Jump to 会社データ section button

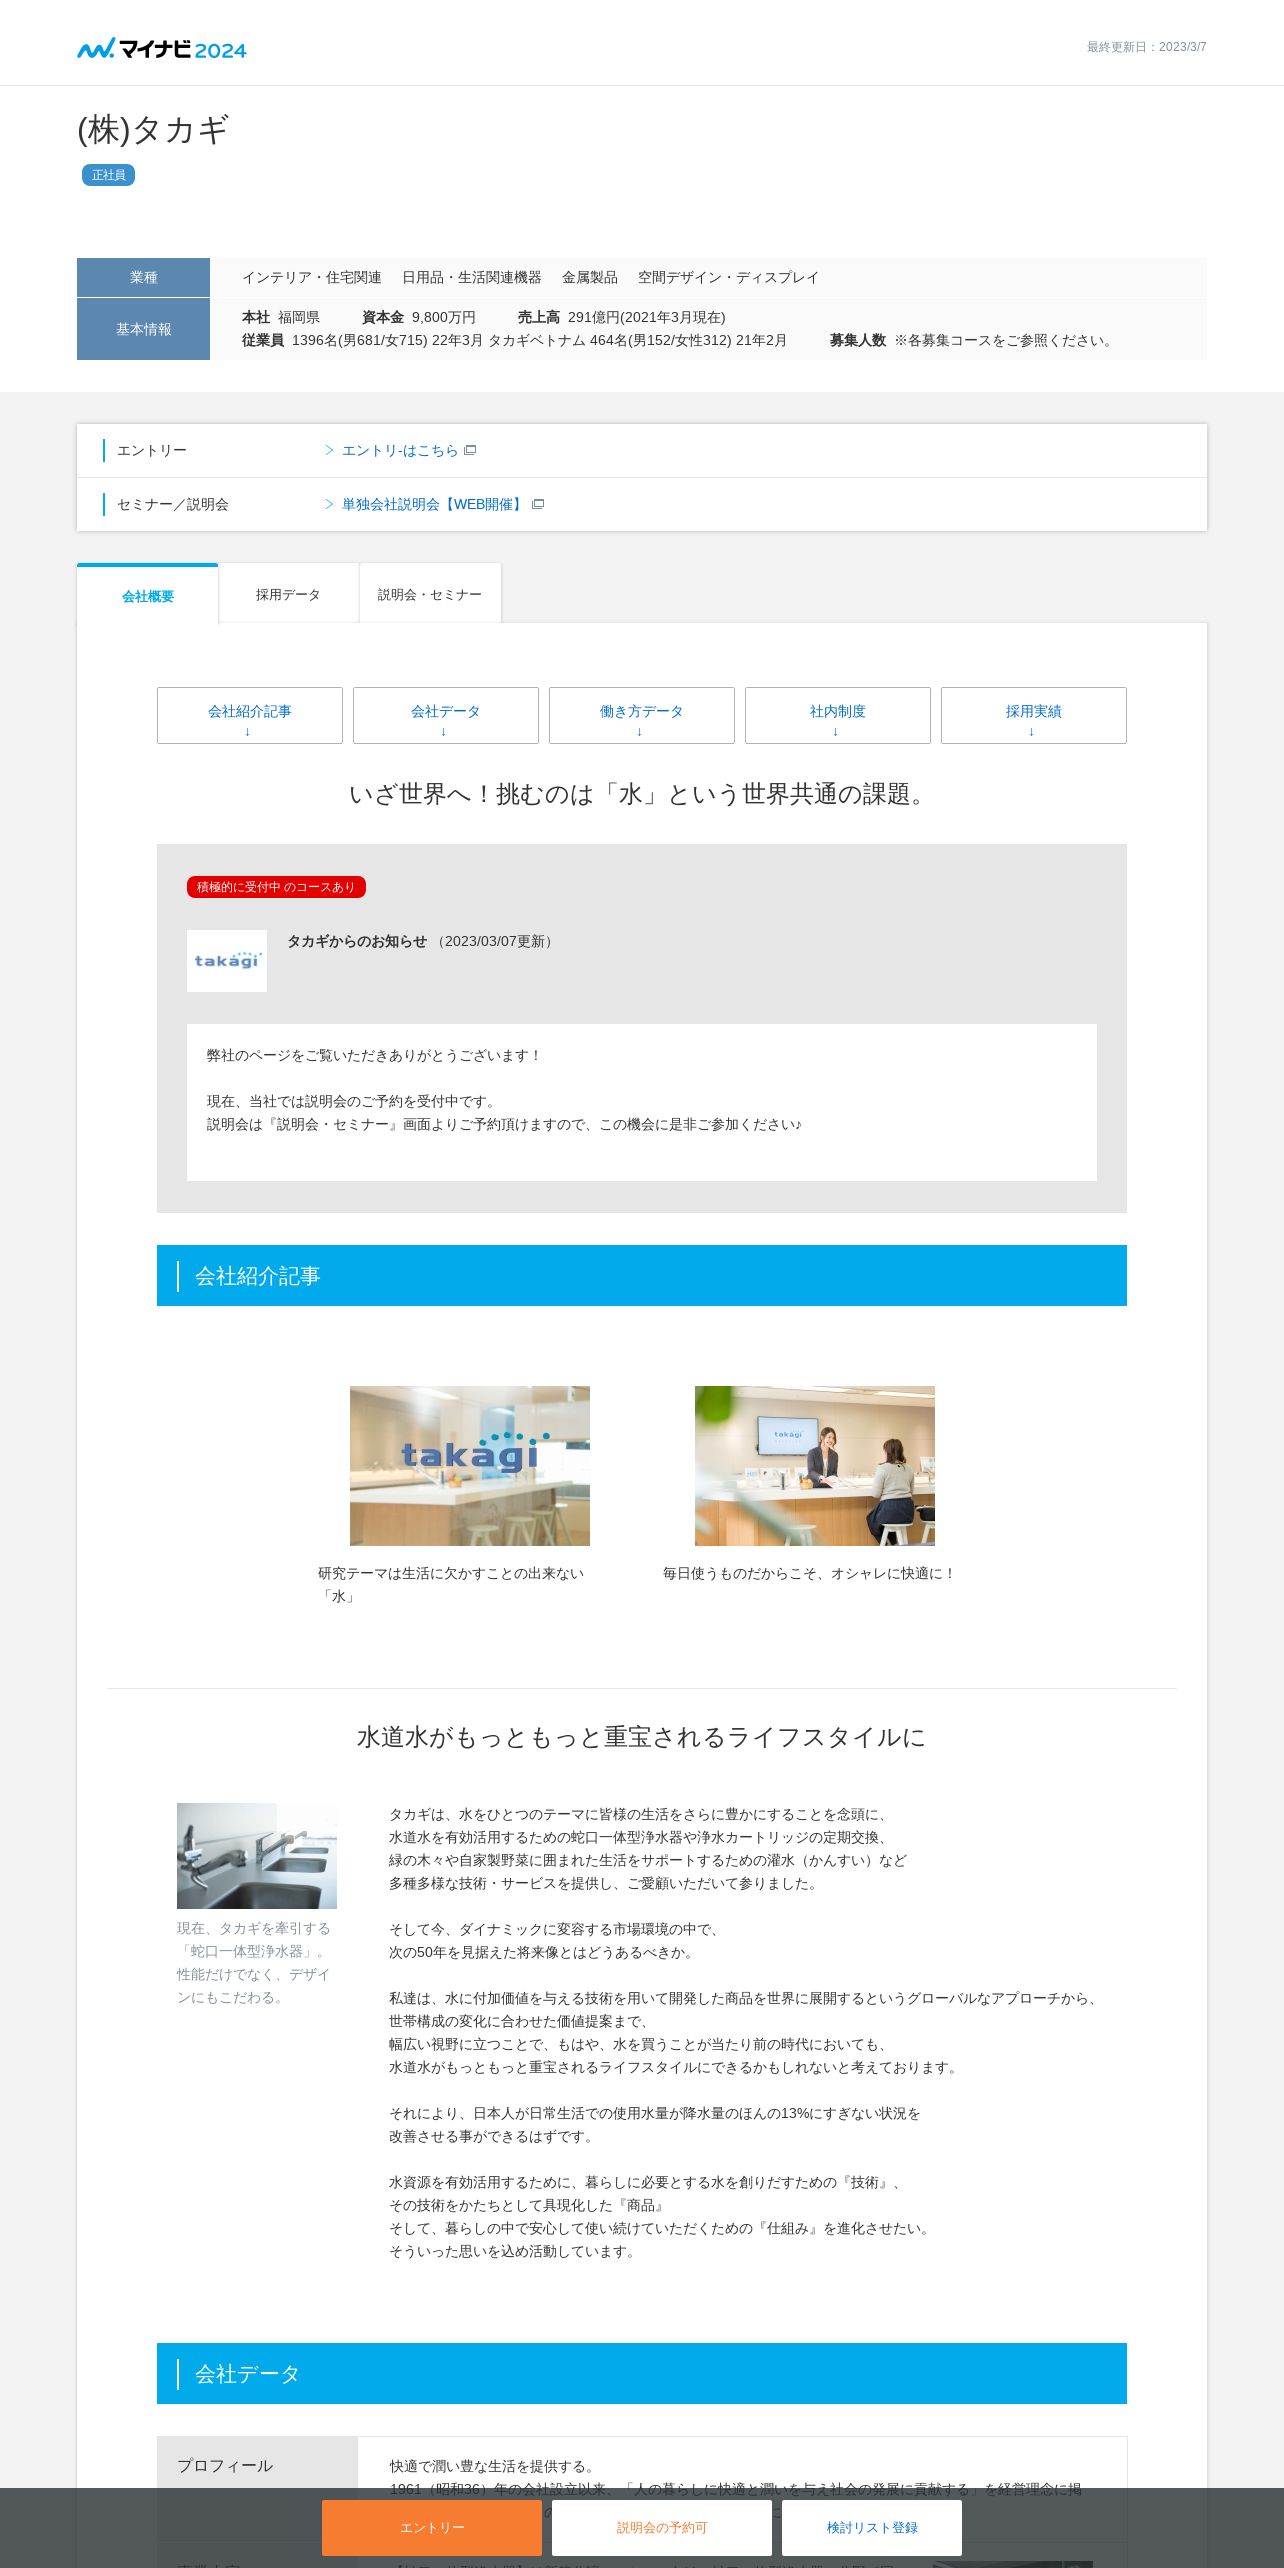(x=446, y=715)
